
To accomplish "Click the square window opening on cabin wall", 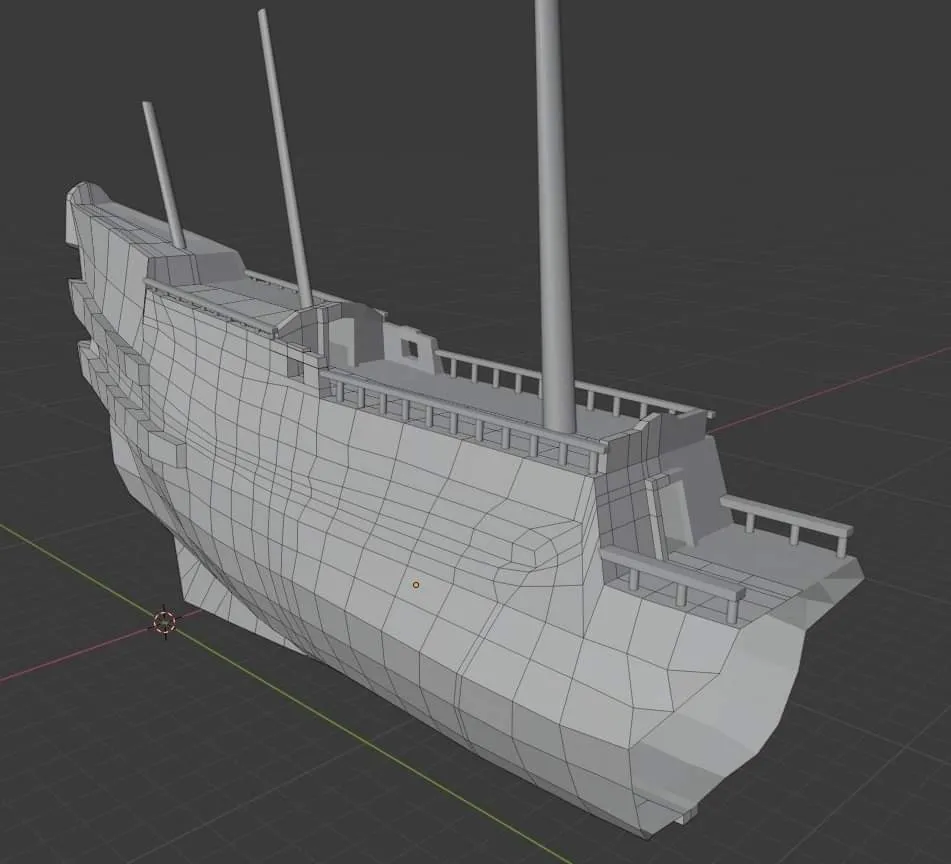I will coord(411,349).
